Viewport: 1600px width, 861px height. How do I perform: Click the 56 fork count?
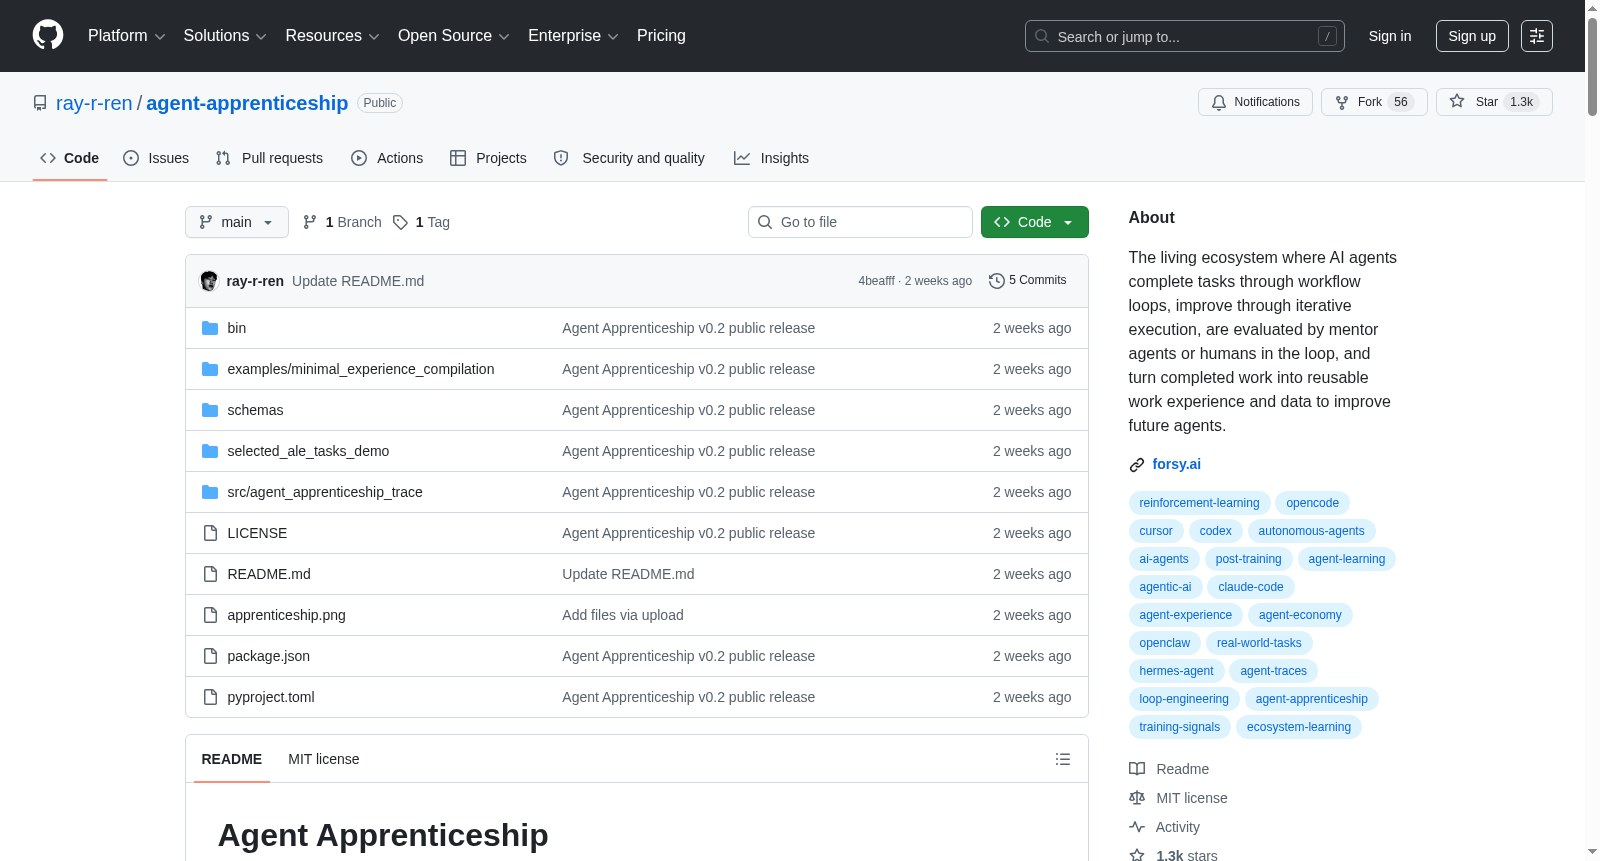[x=1401, y=102]
